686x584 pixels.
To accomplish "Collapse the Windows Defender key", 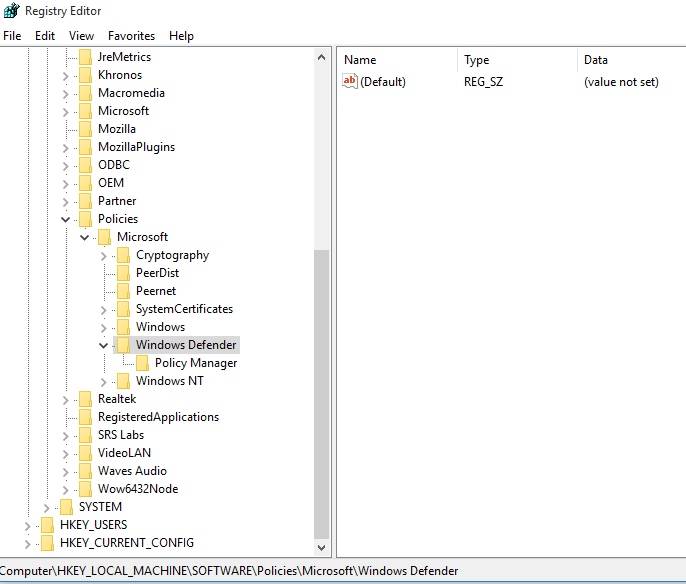I will point(104,345).
